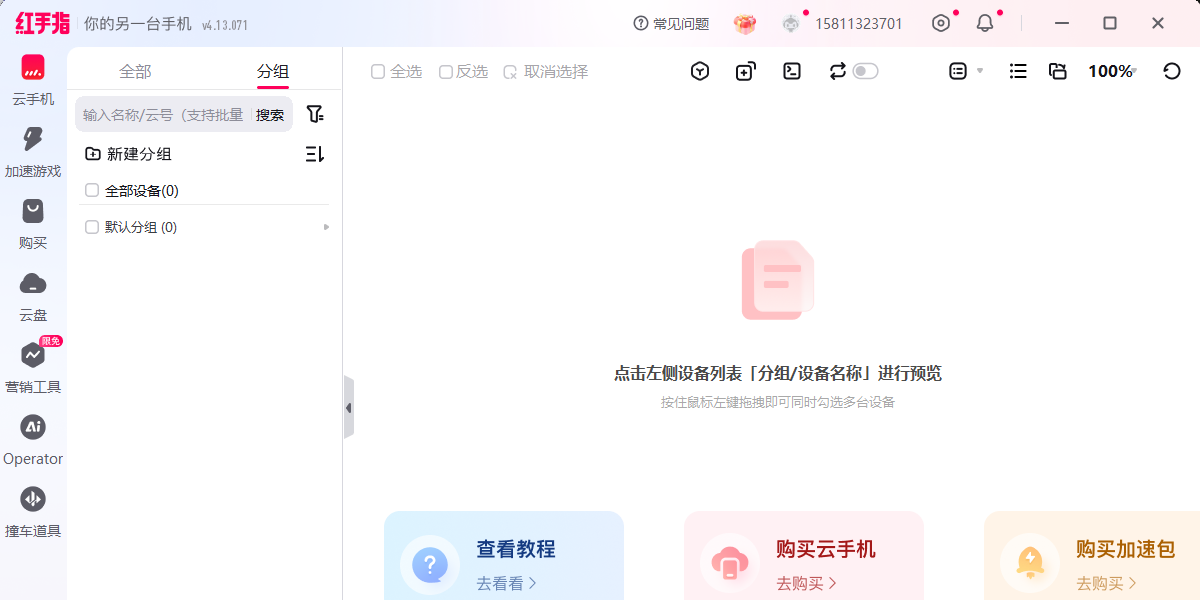
Task: Open the view mode dropdown arrow
Action: tap(980, 71)
